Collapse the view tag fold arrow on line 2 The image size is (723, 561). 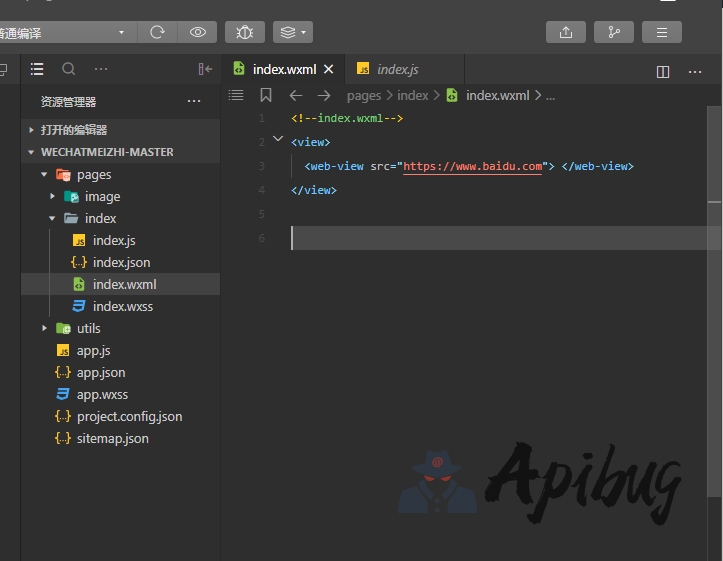coord(277,141)
